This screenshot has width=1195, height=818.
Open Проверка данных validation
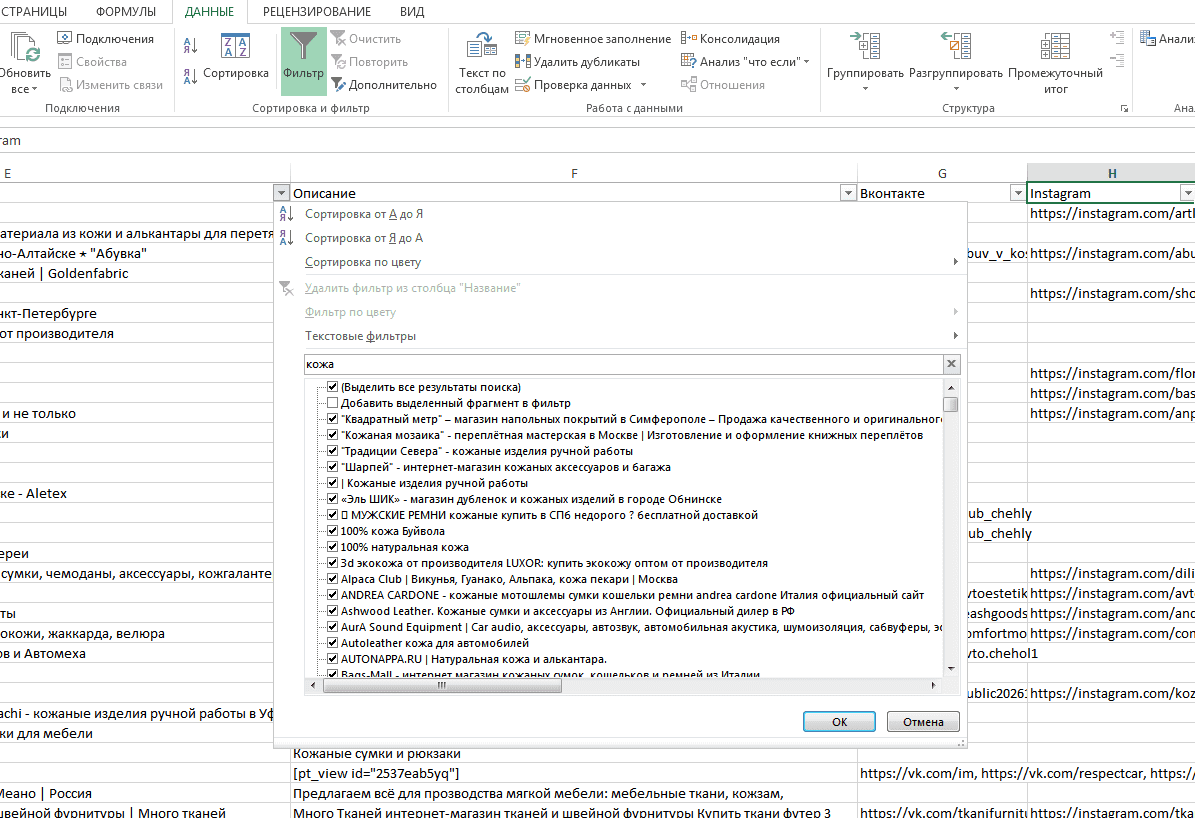[574, 85]
